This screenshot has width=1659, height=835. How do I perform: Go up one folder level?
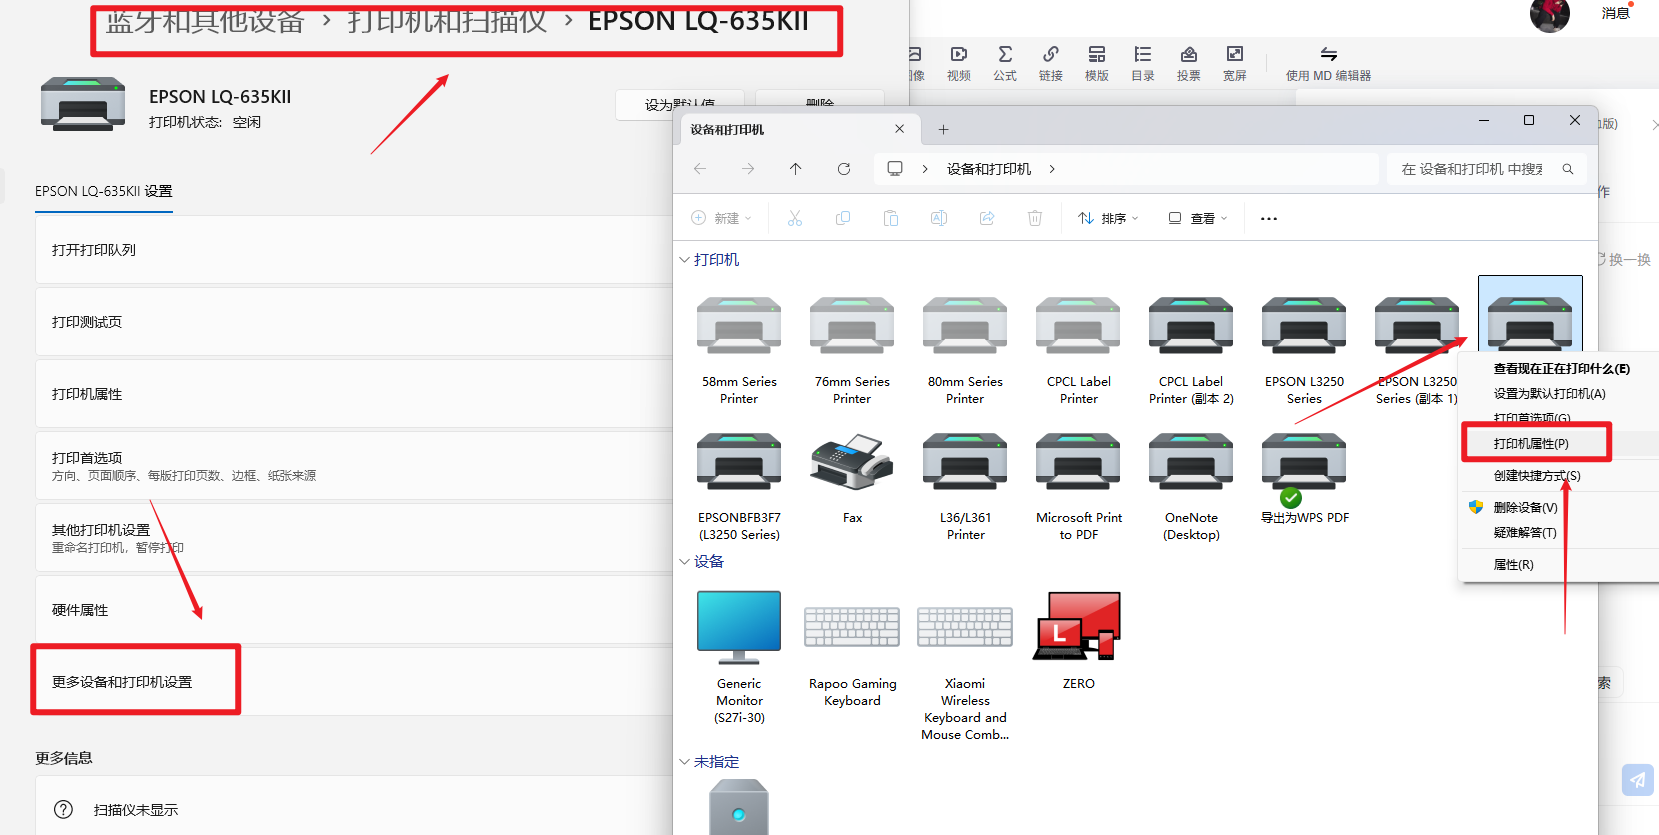(x=796, y=169)
